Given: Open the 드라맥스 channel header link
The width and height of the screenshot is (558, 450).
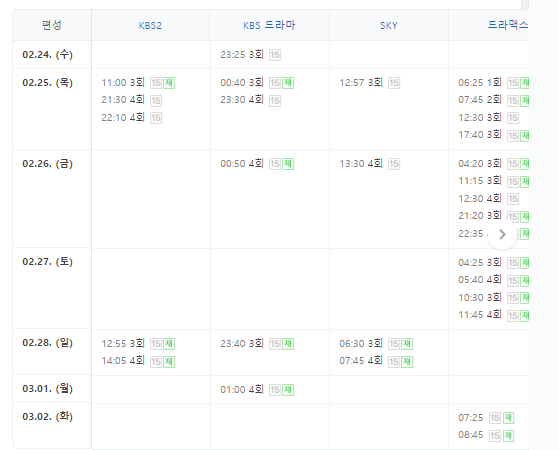Looking at the screenshot, I should [508, 25].
